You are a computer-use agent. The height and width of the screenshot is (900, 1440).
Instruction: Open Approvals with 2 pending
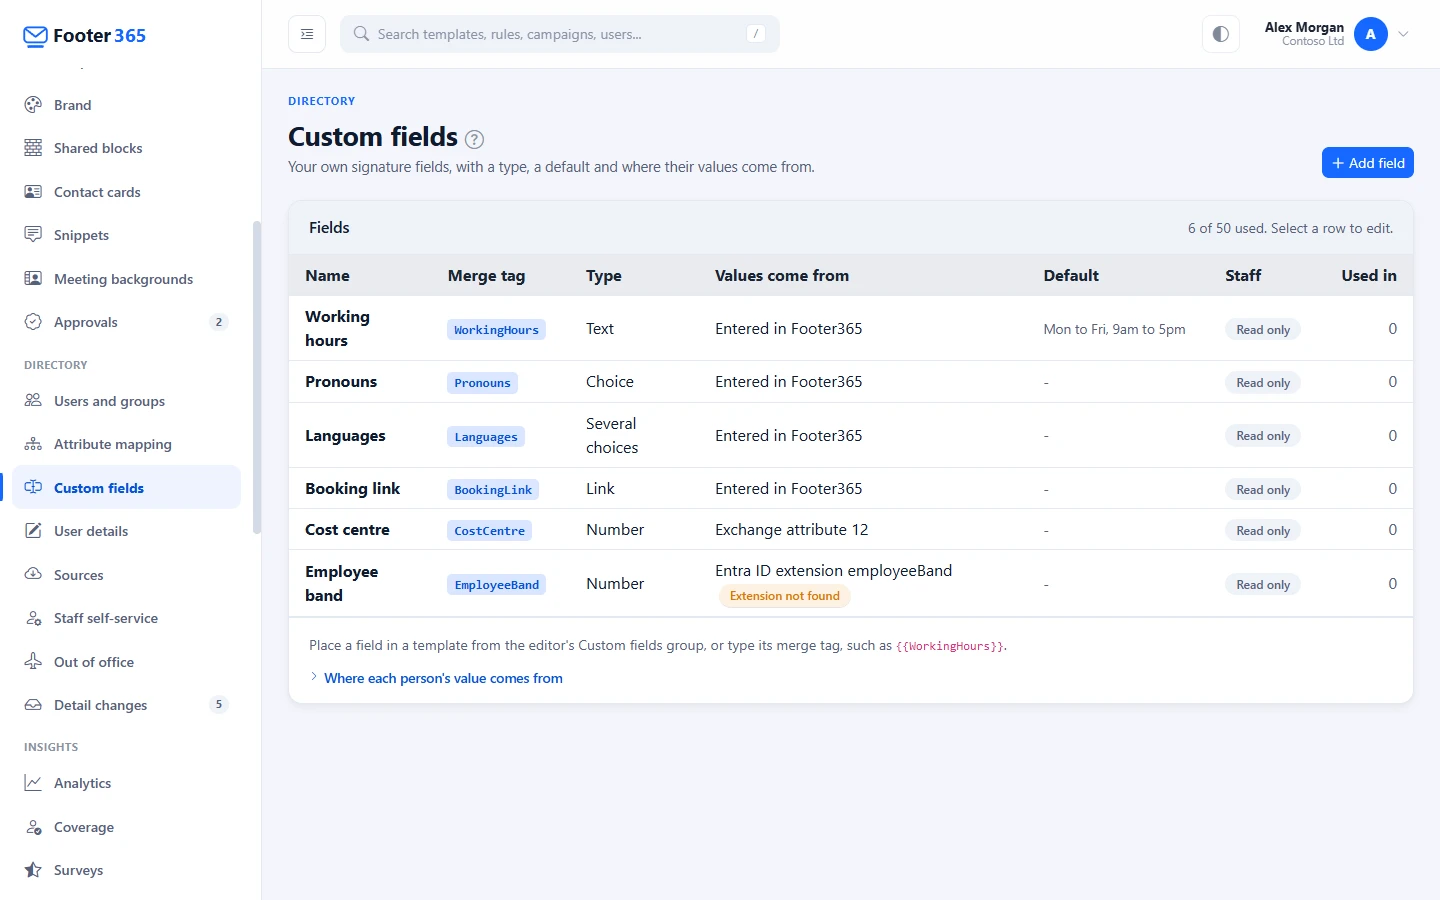click(126, 322)
